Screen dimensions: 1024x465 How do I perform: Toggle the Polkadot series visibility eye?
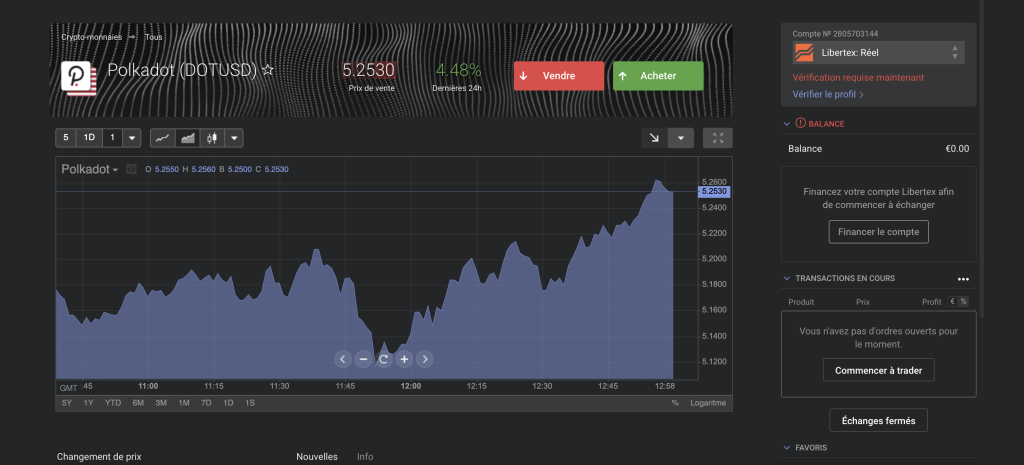(131, 169)
